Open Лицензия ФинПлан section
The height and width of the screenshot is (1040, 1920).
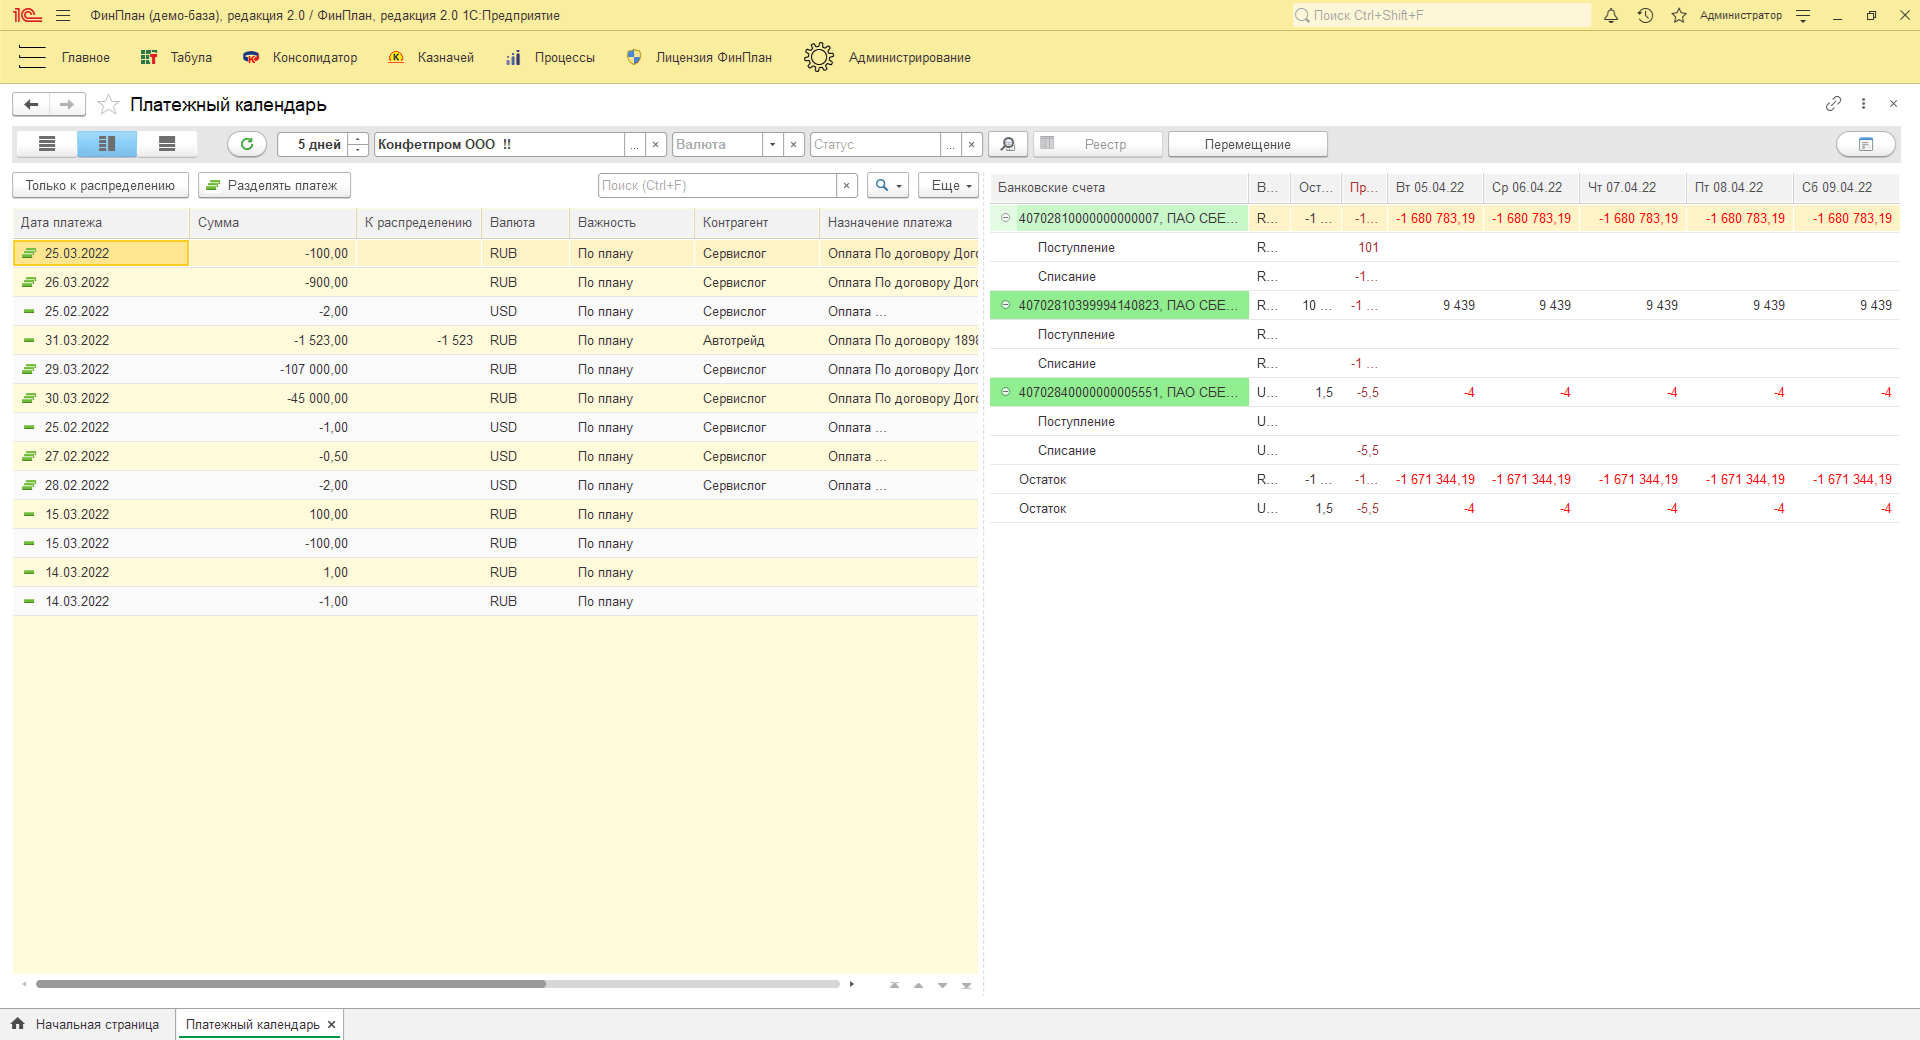(699, 57)
